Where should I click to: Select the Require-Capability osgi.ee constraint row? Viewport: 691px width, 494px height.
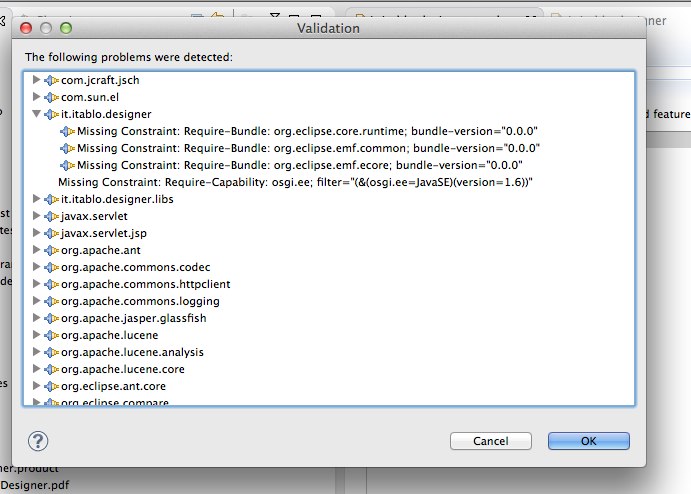295,182
